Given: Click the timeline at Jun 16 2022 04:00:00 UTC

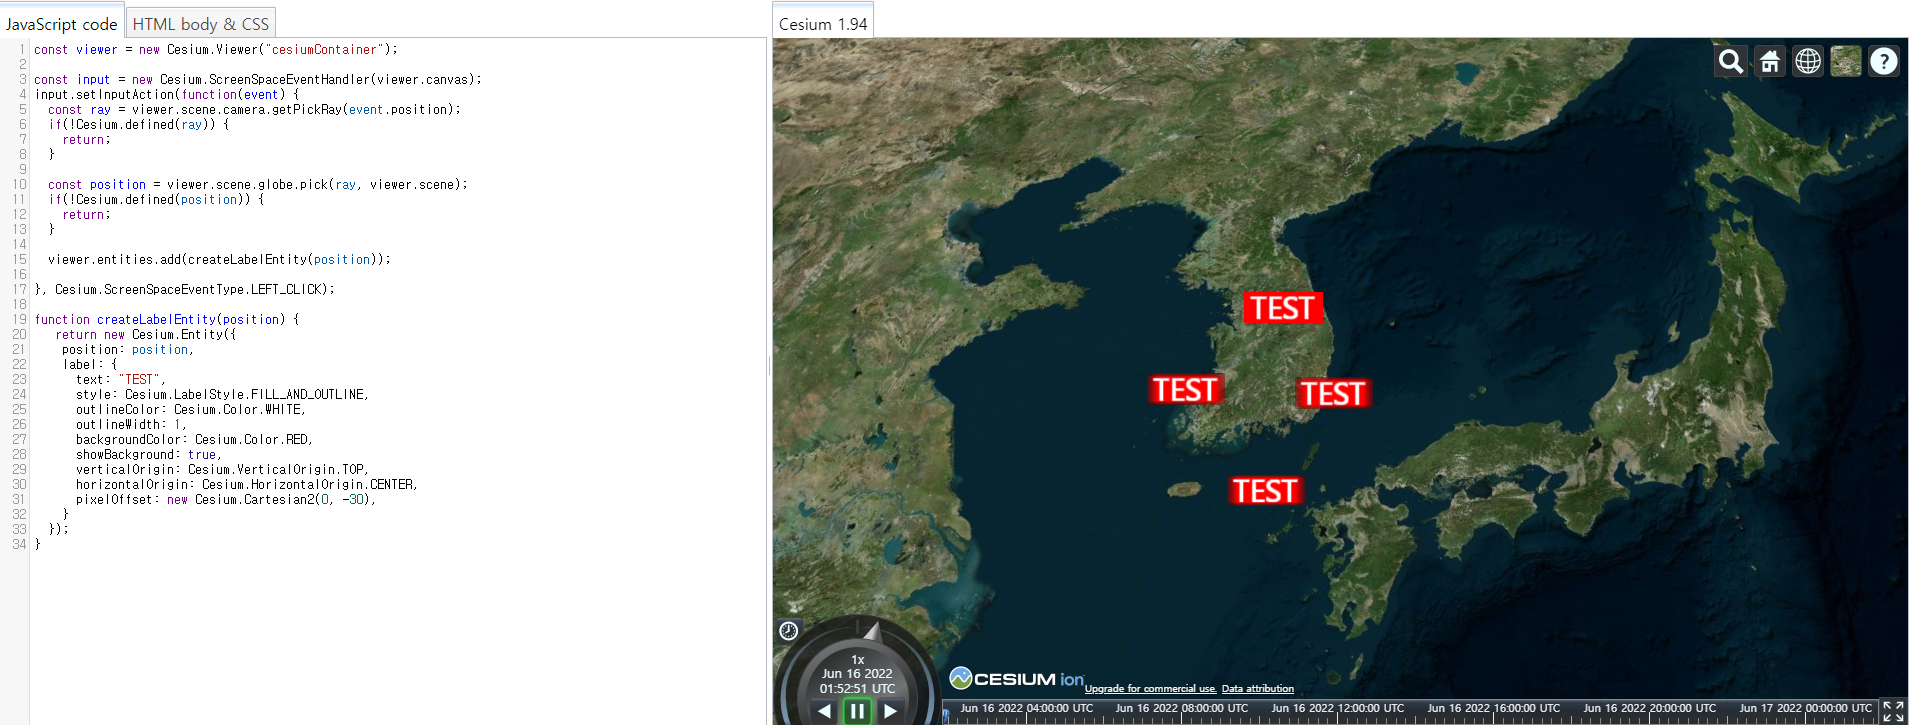Looking at the screenshot, I should click(x=1026, y=708).
